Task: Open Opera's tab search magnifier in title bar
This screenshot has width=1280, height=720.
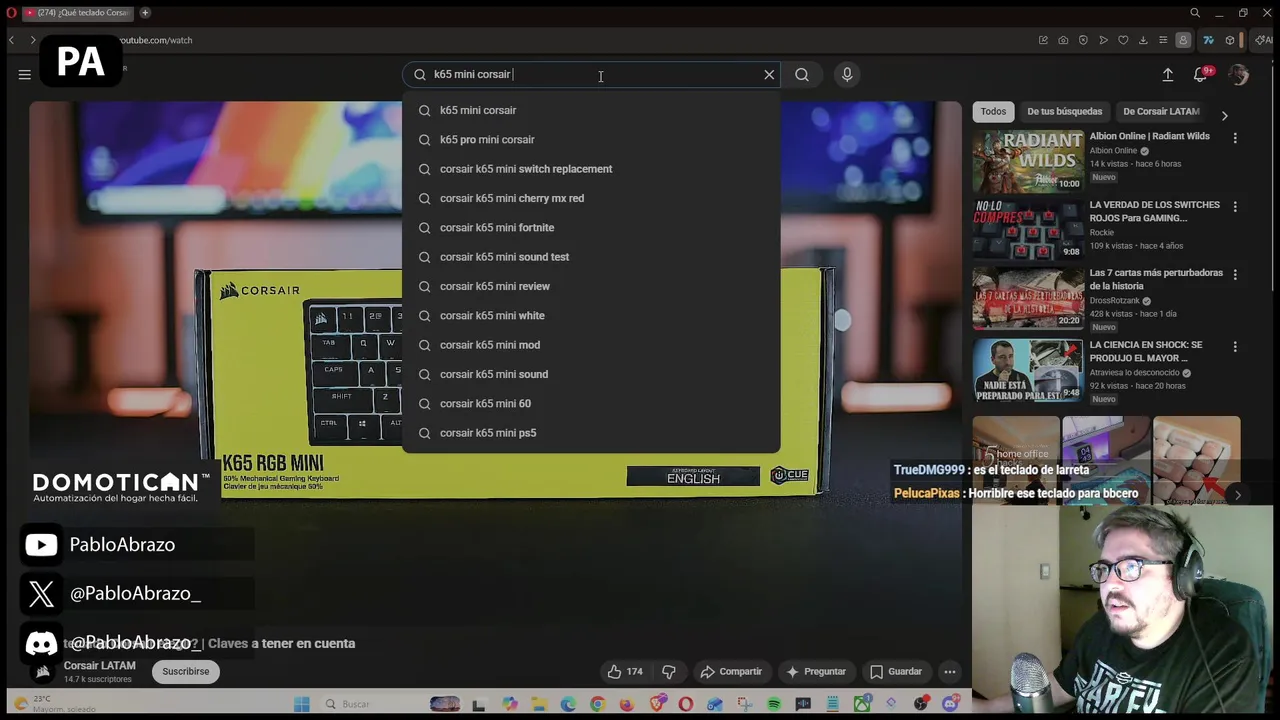Action: [1195, 13]
